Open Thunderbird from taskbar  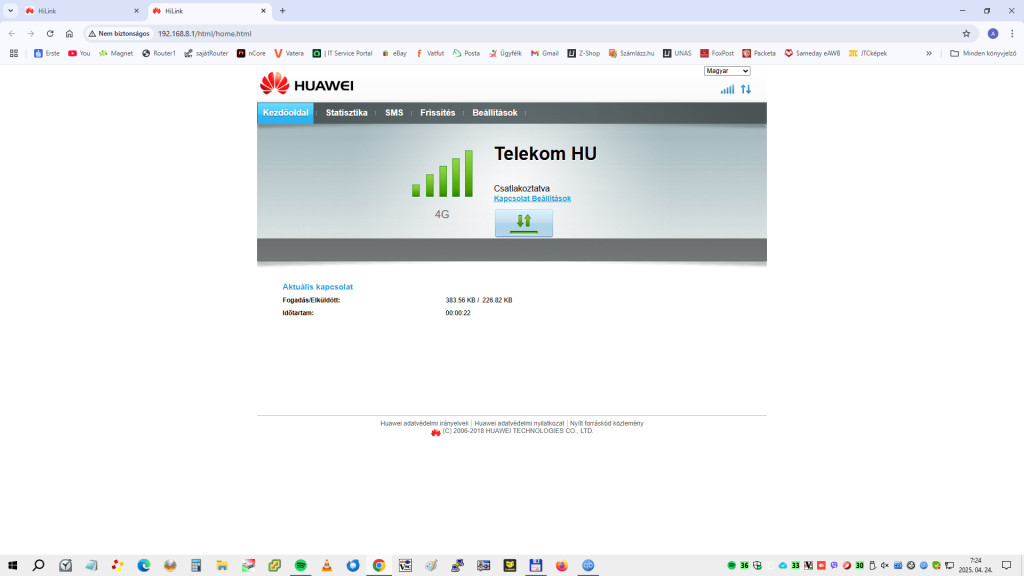tap(353, 566)
